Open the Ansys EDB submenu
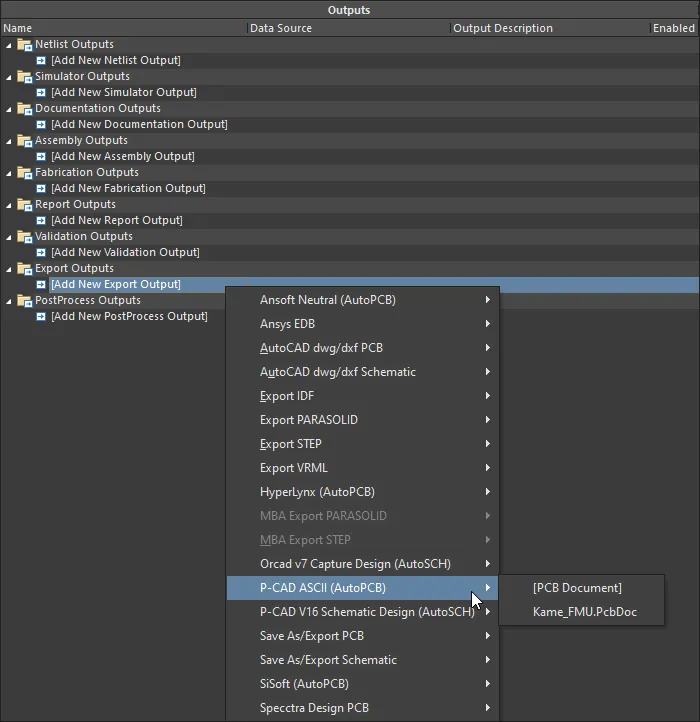700x722 pixels. coord(362,324)
